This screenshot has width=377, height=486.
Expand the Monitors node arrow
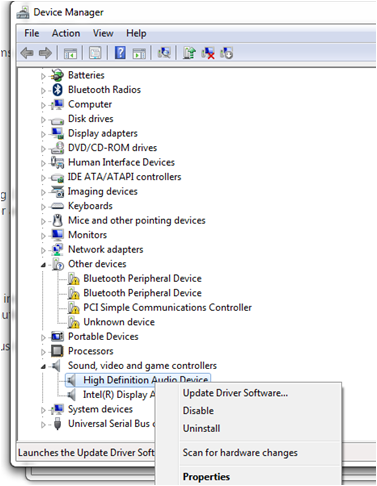43,235
